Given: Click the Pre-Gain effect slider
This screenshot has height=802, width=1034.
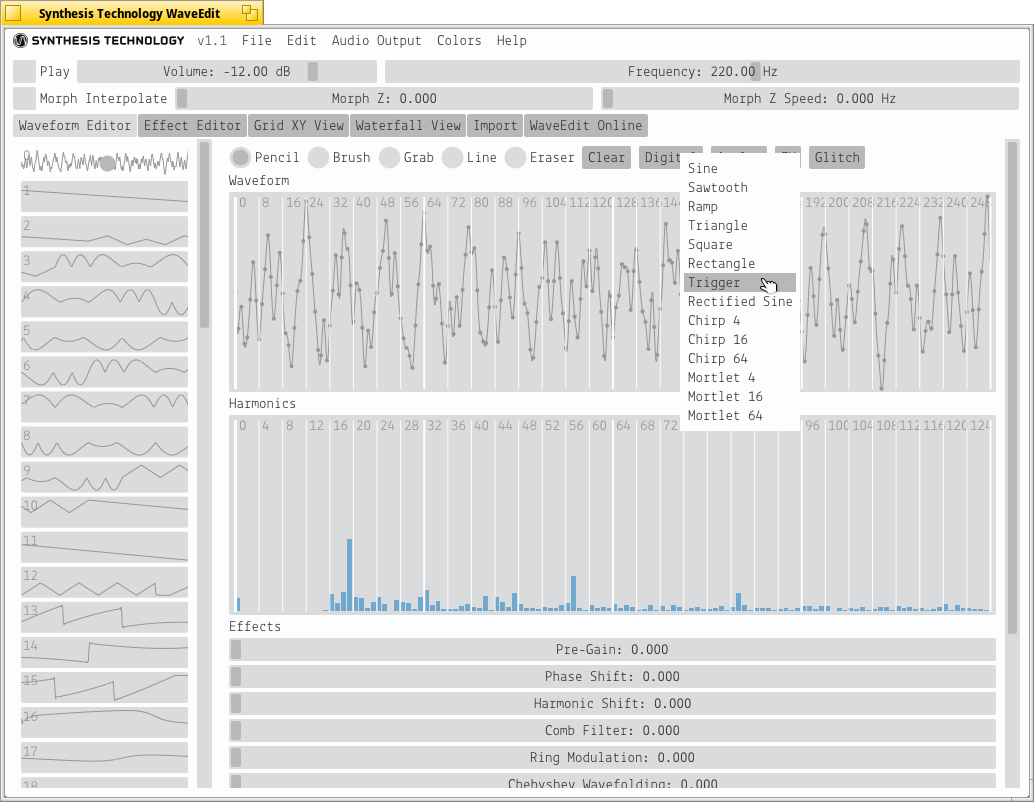Looking at the screenshot, I should click(612, 649).
